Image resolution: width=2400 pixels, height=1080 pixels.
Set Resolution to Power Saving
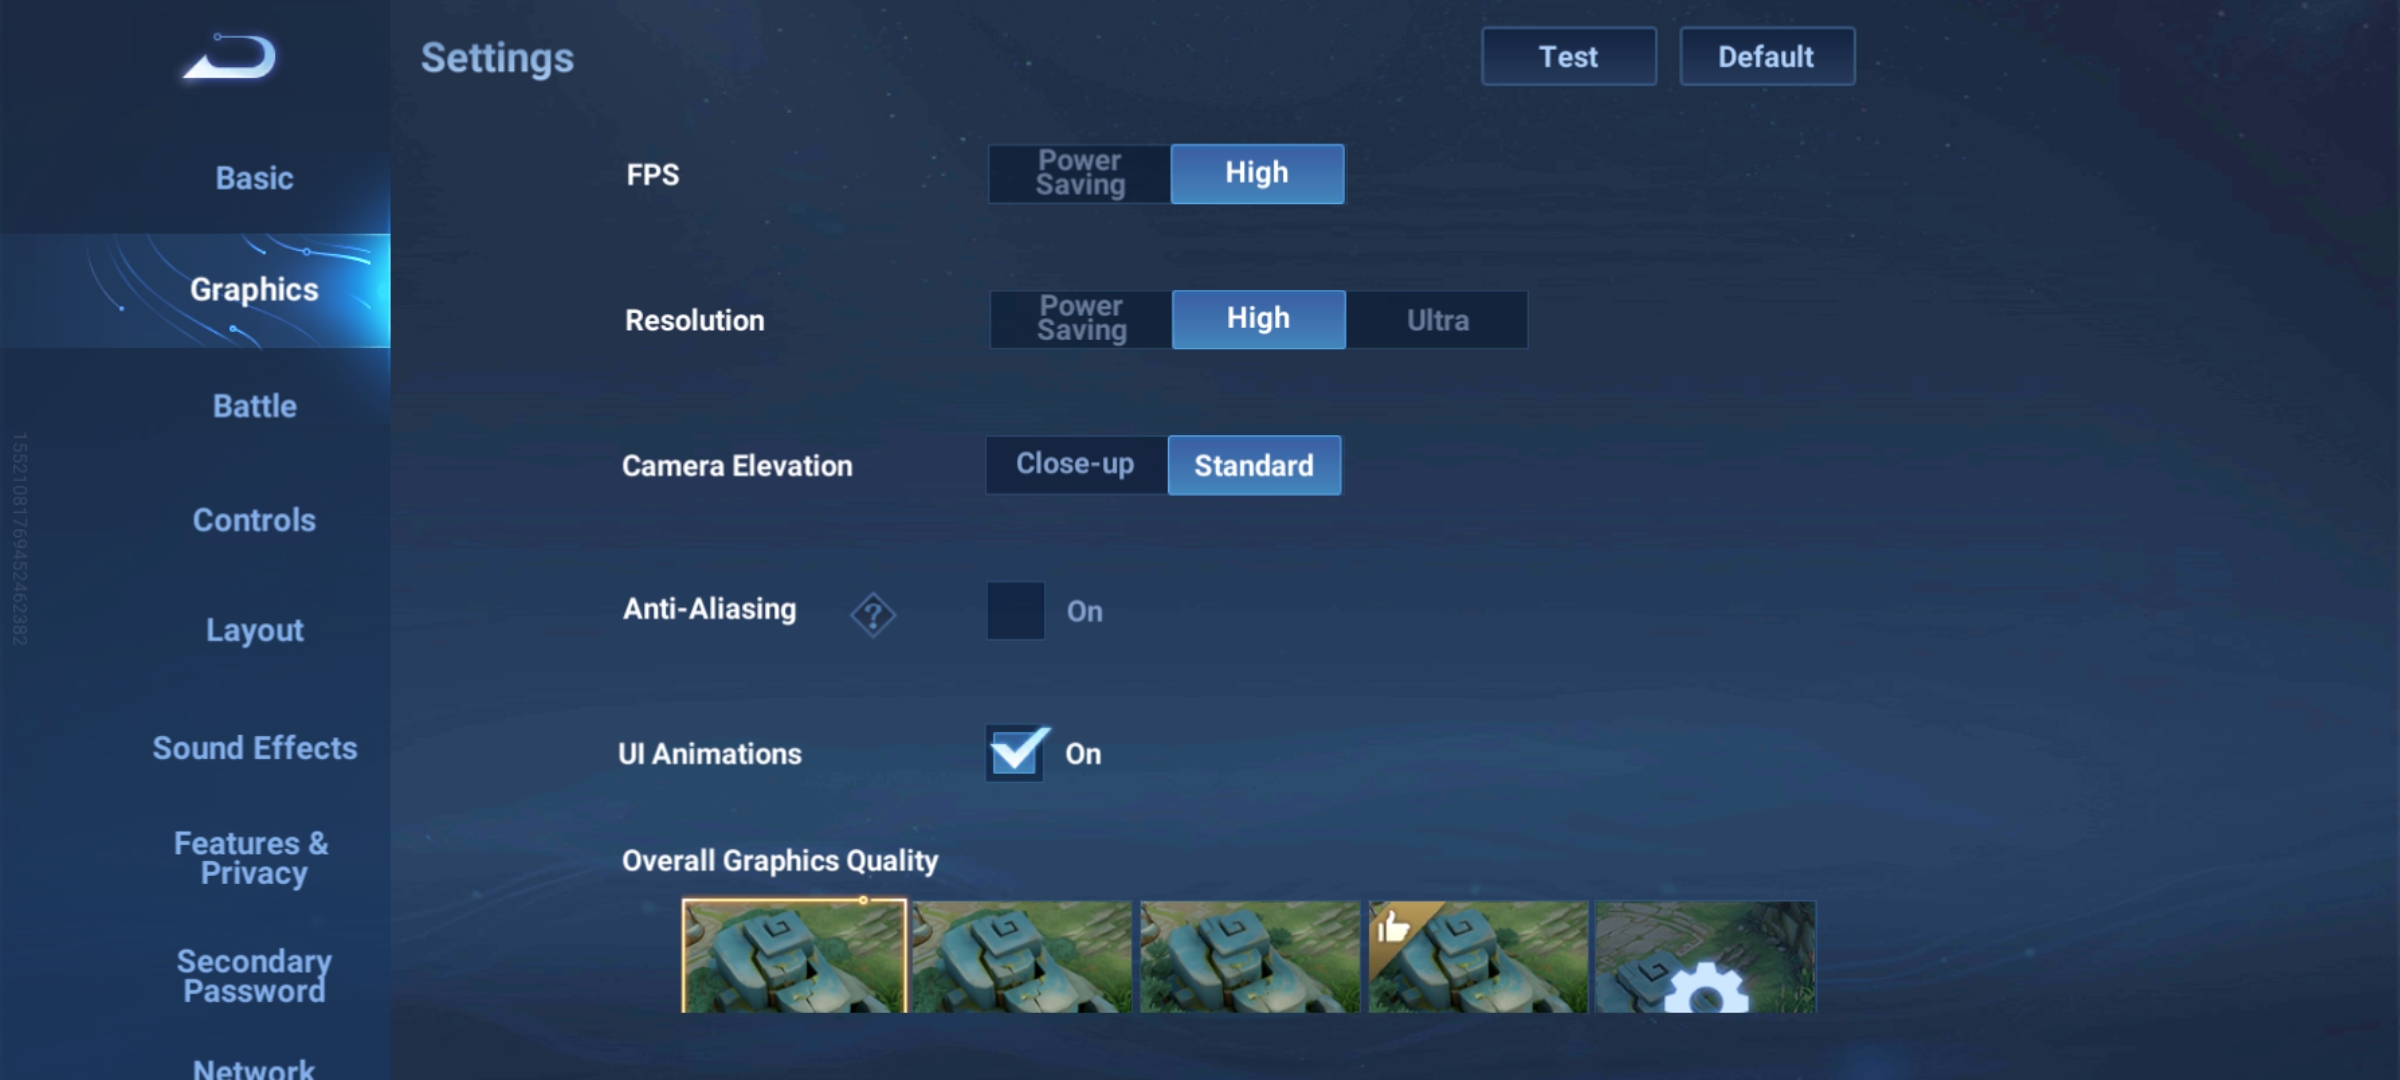[1081, 320]
